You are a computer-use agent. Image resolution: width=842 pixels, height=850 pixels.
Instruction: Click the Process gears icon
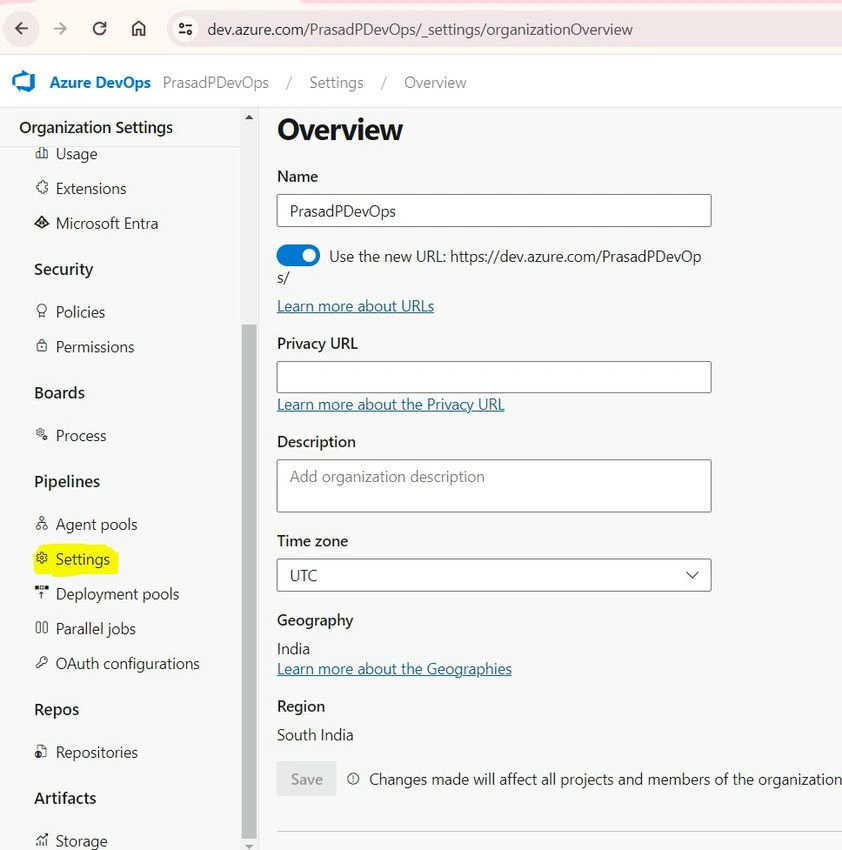pos(42,434)
